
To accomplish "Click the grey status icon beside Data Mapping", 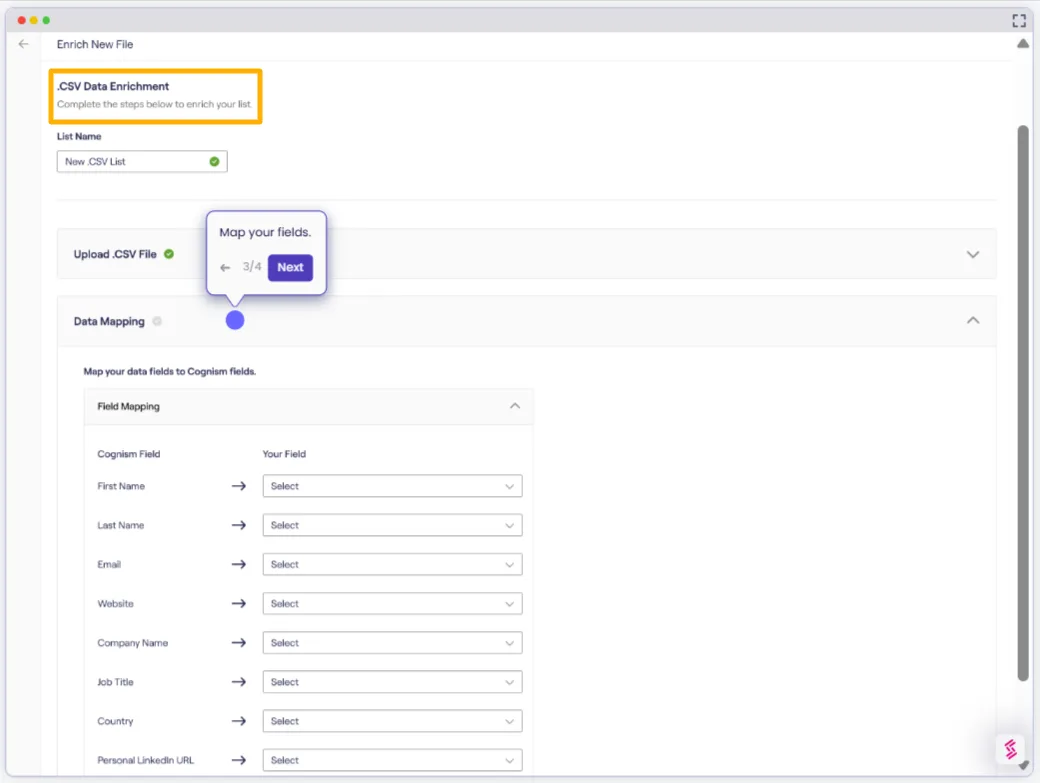I will (x=157, y=322).
